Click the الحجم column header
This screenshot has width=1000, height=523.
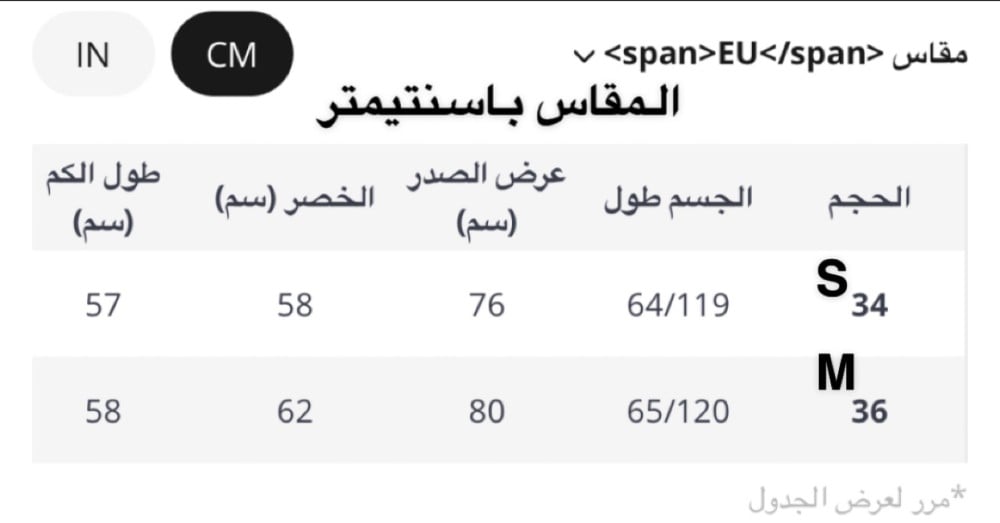tap(869, 197)
